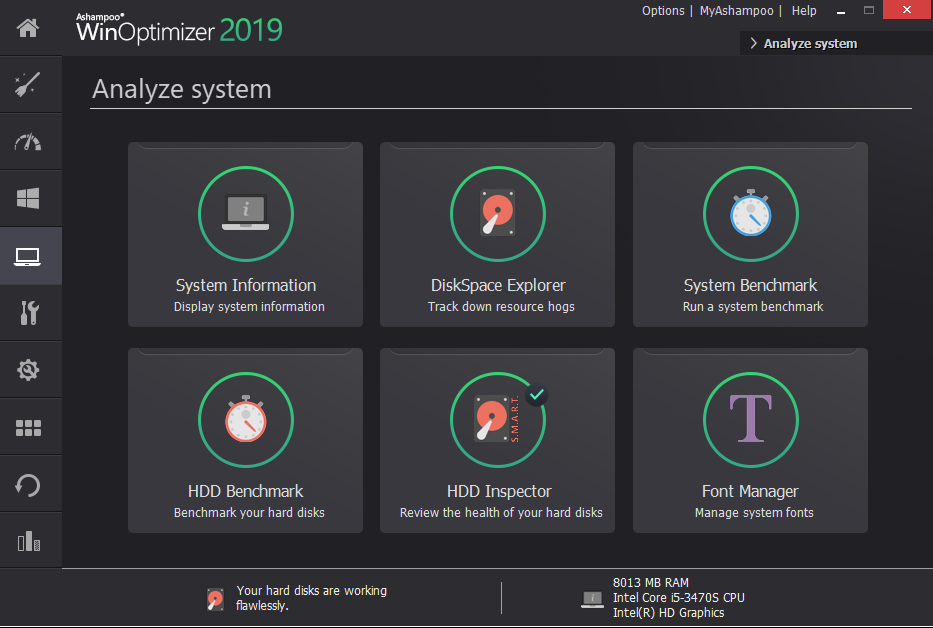Launch System Information via its laptop icon

(x=246, y=214)
